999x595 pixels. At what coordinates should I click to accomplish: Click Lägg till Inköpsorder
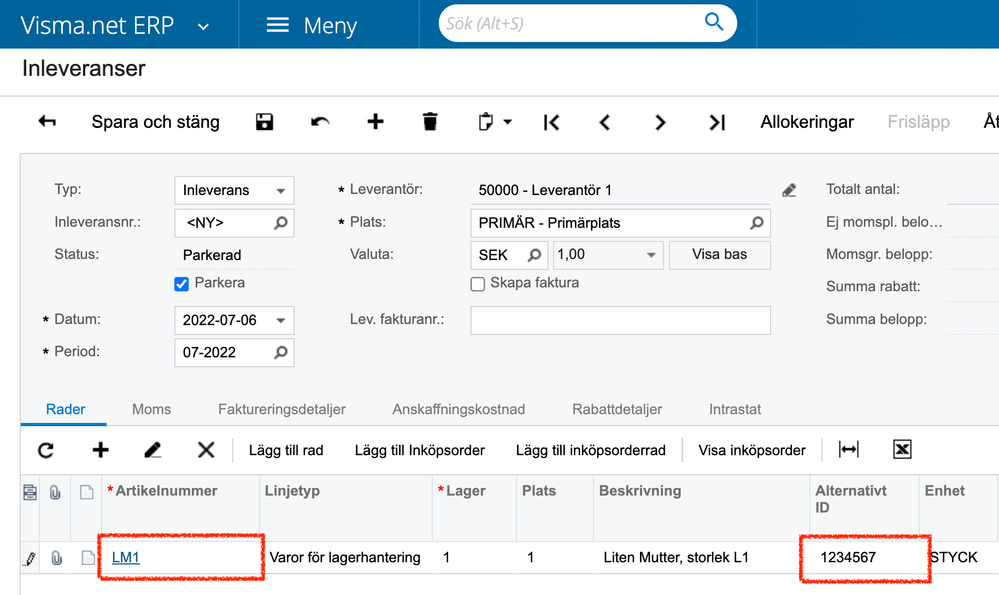(x=419, y=450)
